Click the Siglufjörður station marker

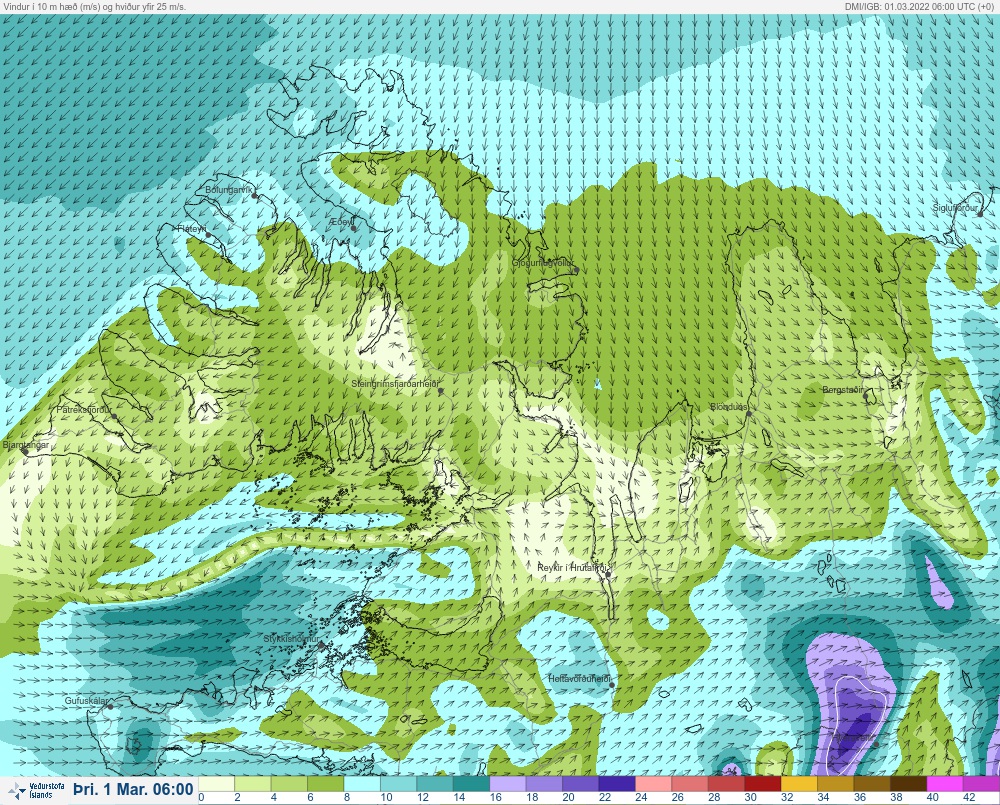(x=982, y=214)
